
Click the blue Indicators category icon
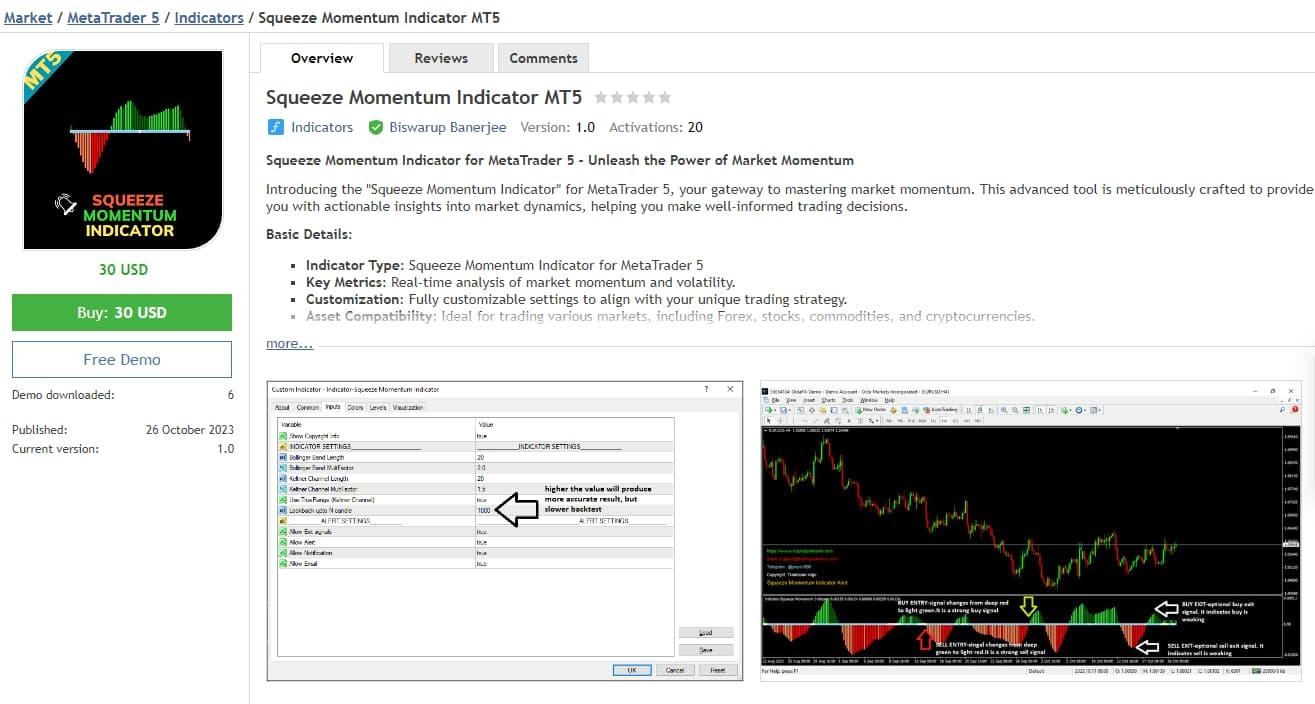click(276, 127)
